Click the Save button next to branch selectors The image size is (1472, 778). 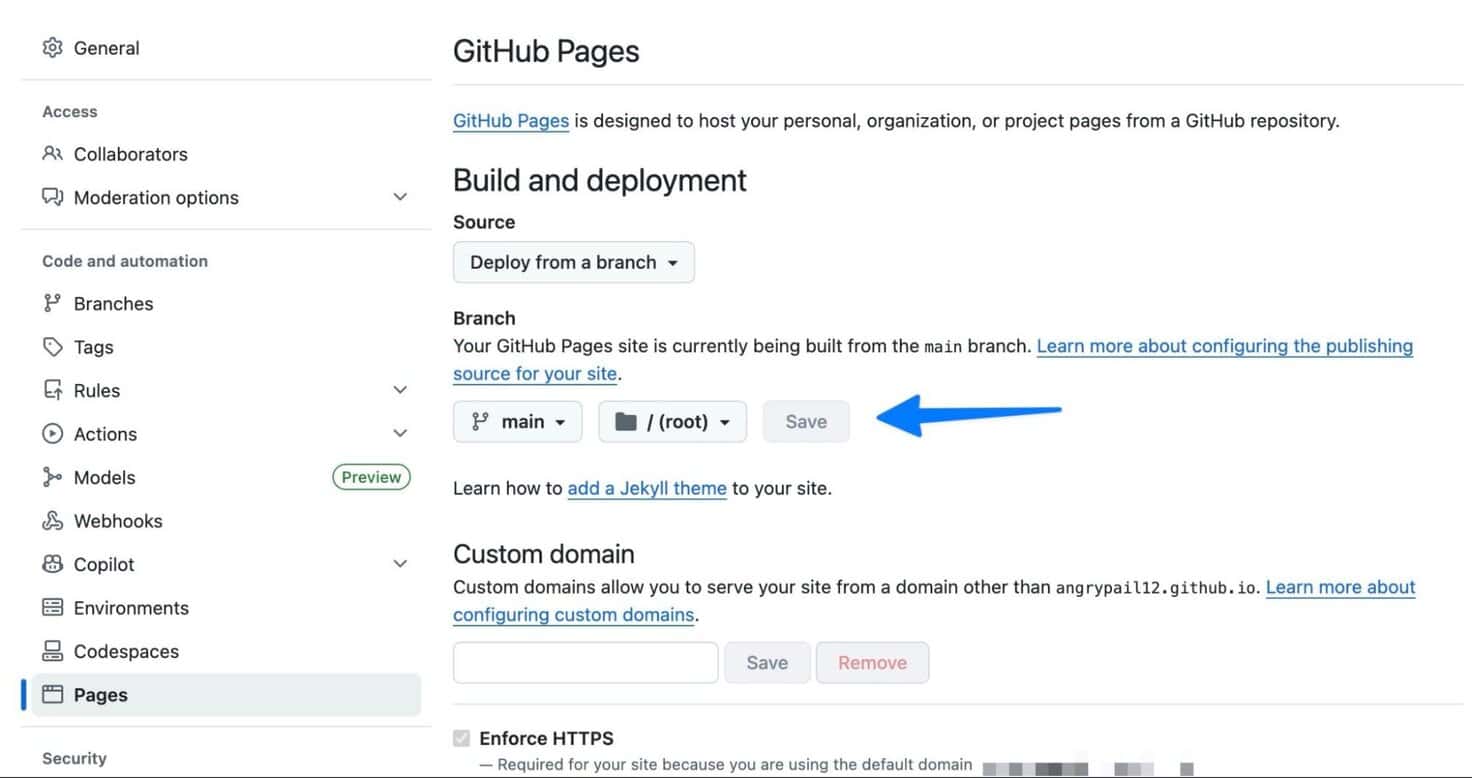tap(806, 422)
